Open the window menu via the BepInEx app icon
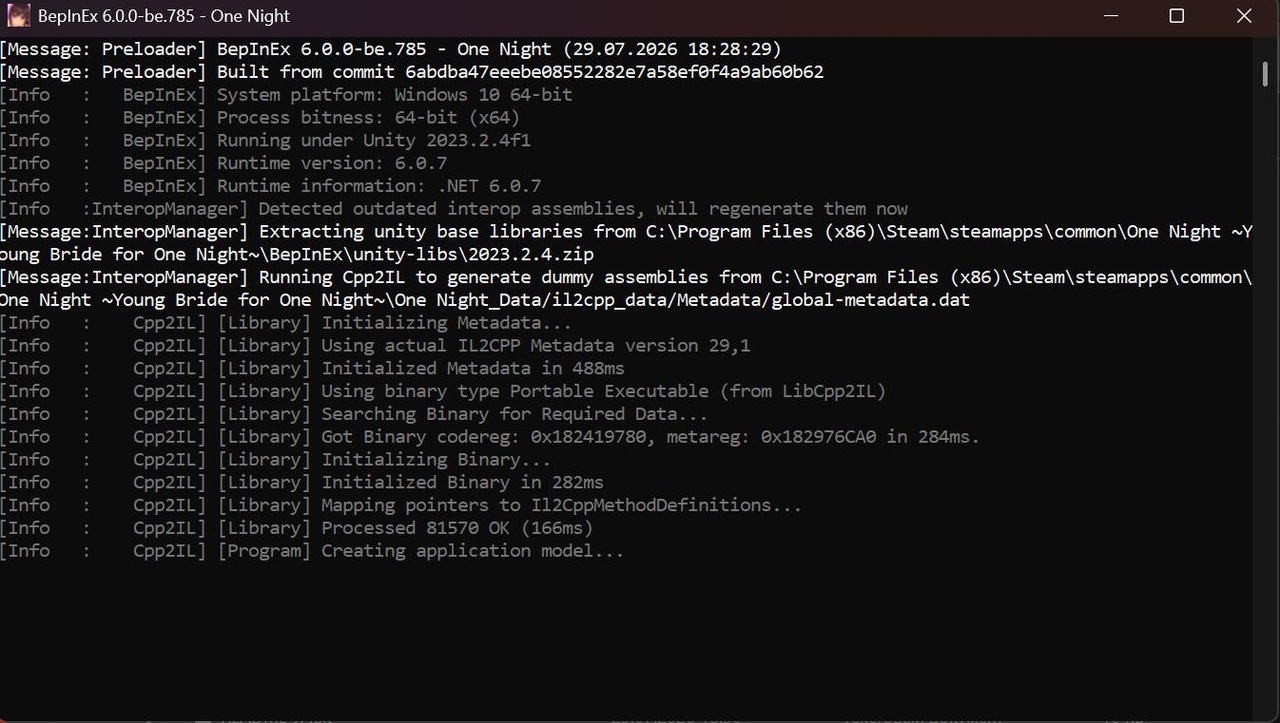This screenshot has width=1280, height=723. [x=19, y=16]
